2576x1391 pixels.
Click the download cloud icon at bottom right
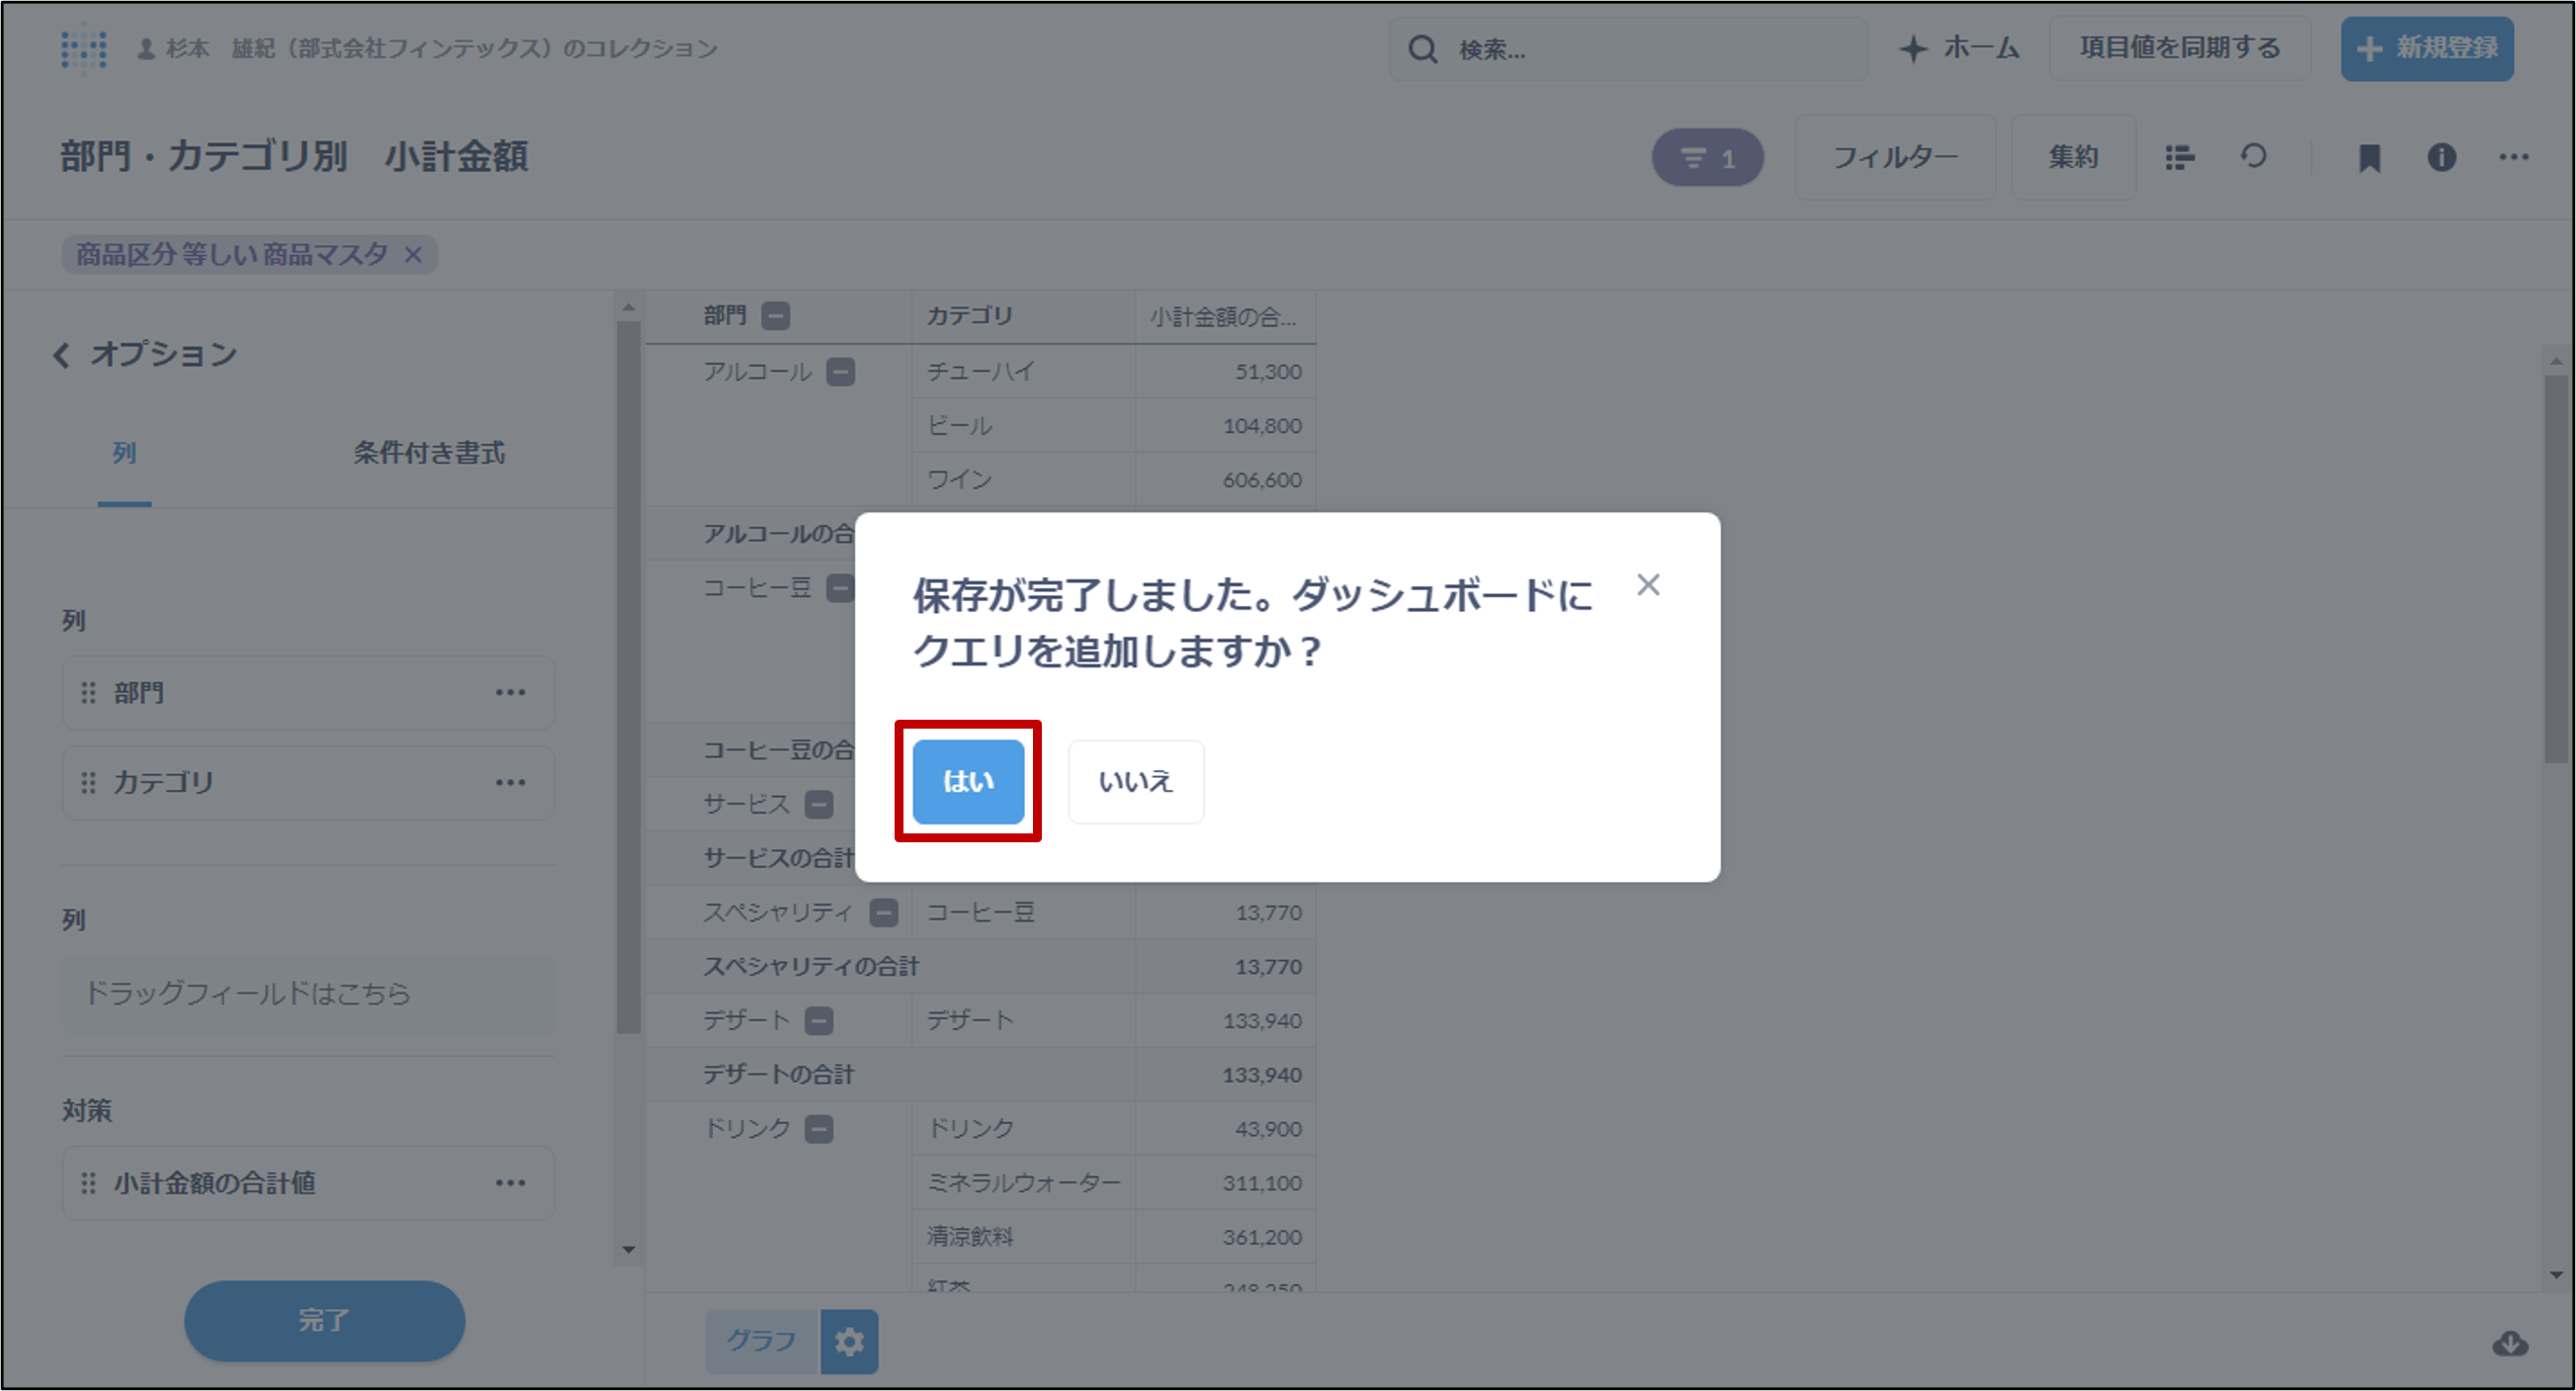pos(2509,1344)
